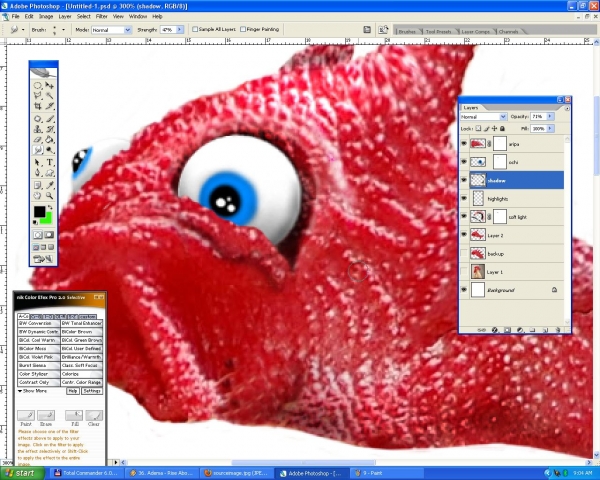Select the Eraser tool
The image size is (600, 480).
coord(38,140)
